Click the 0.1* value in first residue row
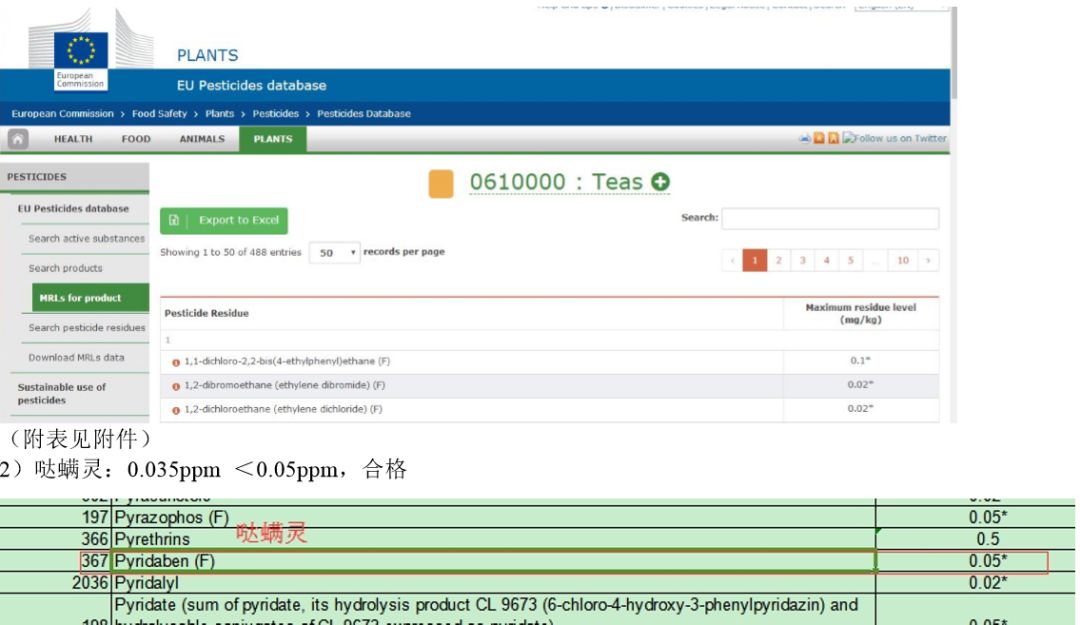 pyautogui.click(x=860, y=360)
